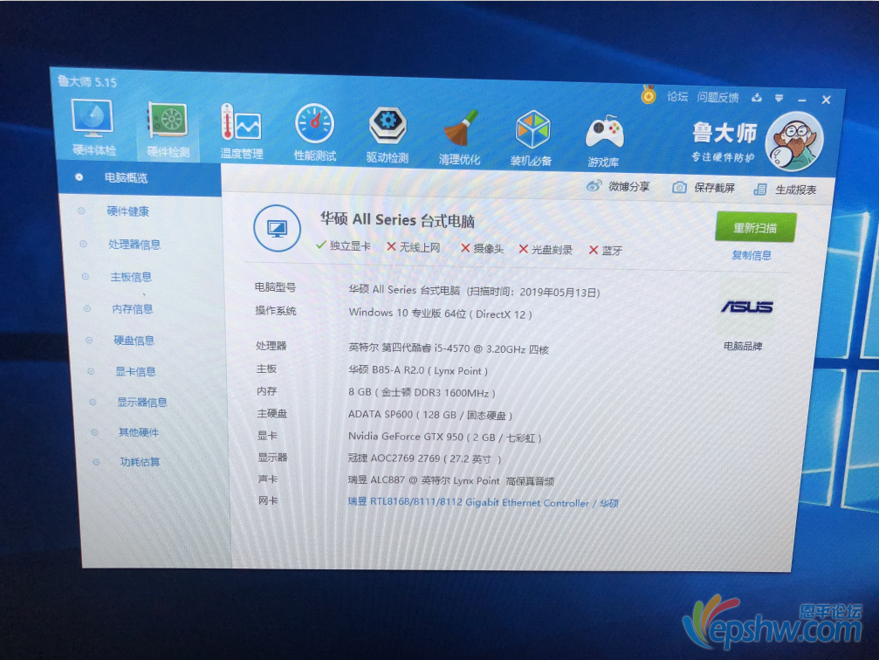Click the 无线上网 status label

[x=414, y=247]
